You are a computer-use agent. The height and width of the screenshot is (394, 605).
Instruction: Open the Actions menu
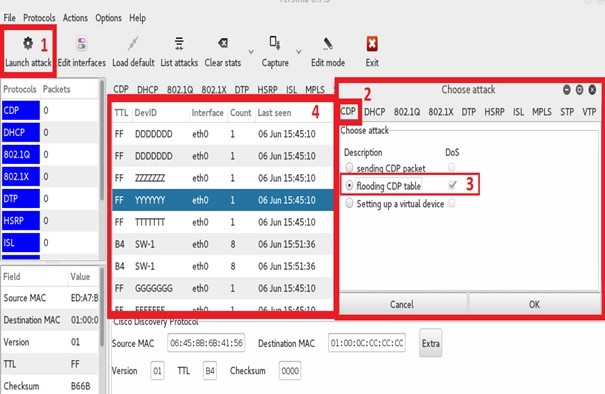point(75,18)
